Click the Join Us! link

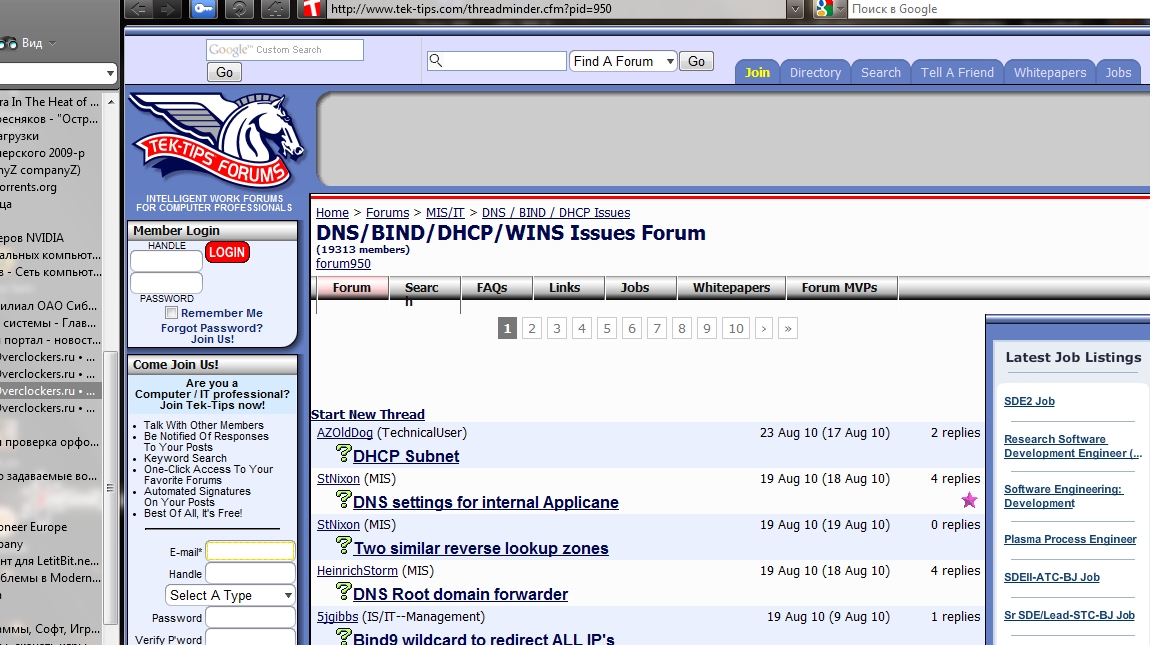click(x=213, y=339)
